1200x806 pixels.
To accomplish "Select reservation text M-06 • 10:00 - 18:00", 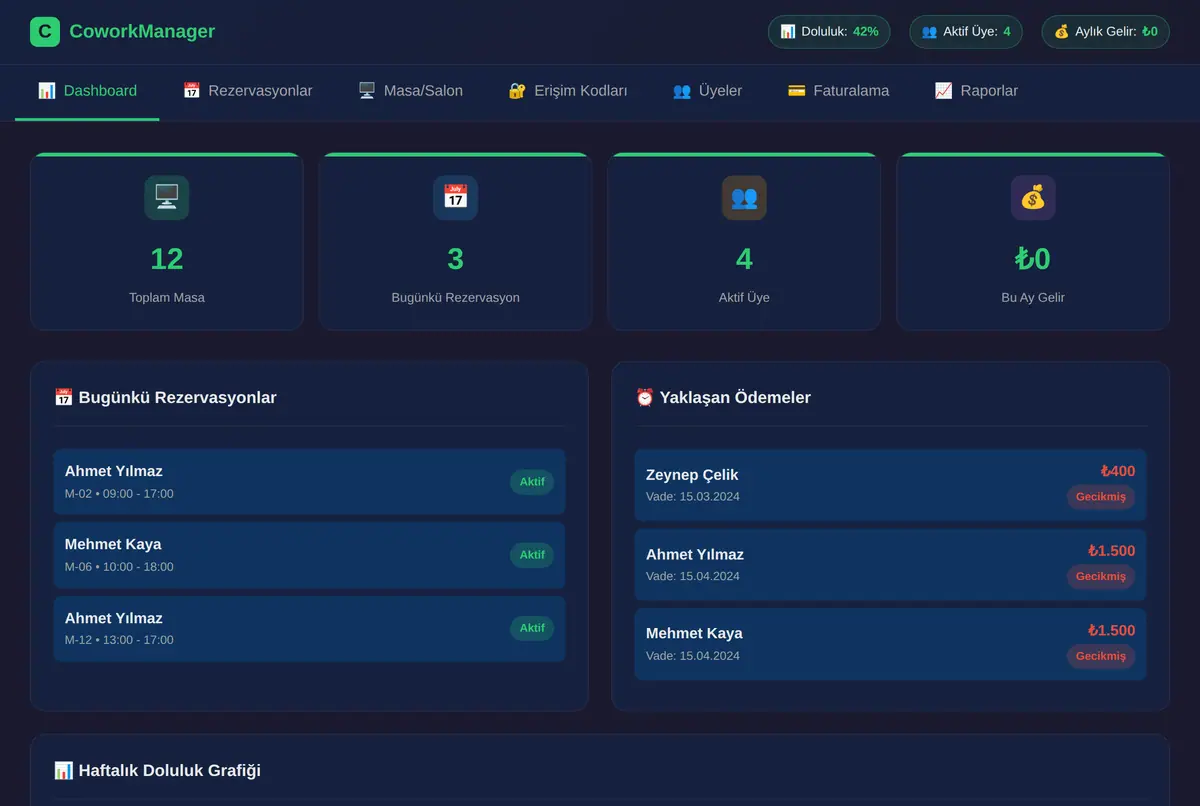I will coord(119,567).
